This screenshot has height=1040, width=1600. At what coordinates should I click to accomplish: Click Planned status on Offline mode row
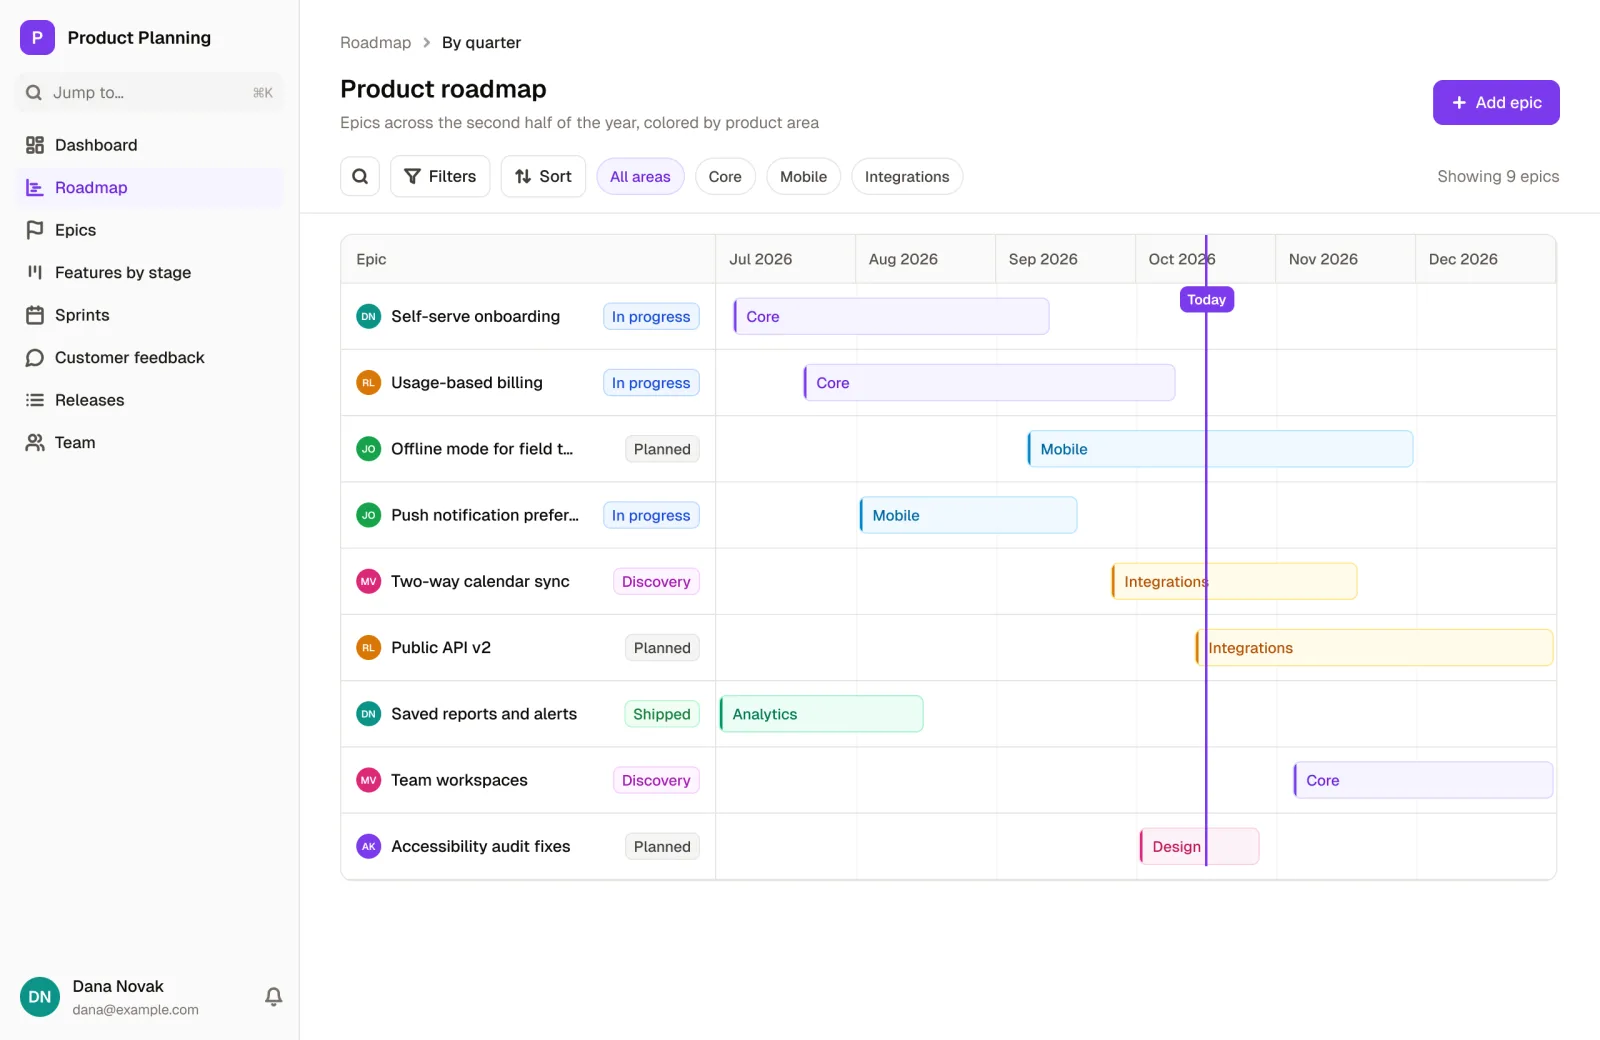(662, 449)
